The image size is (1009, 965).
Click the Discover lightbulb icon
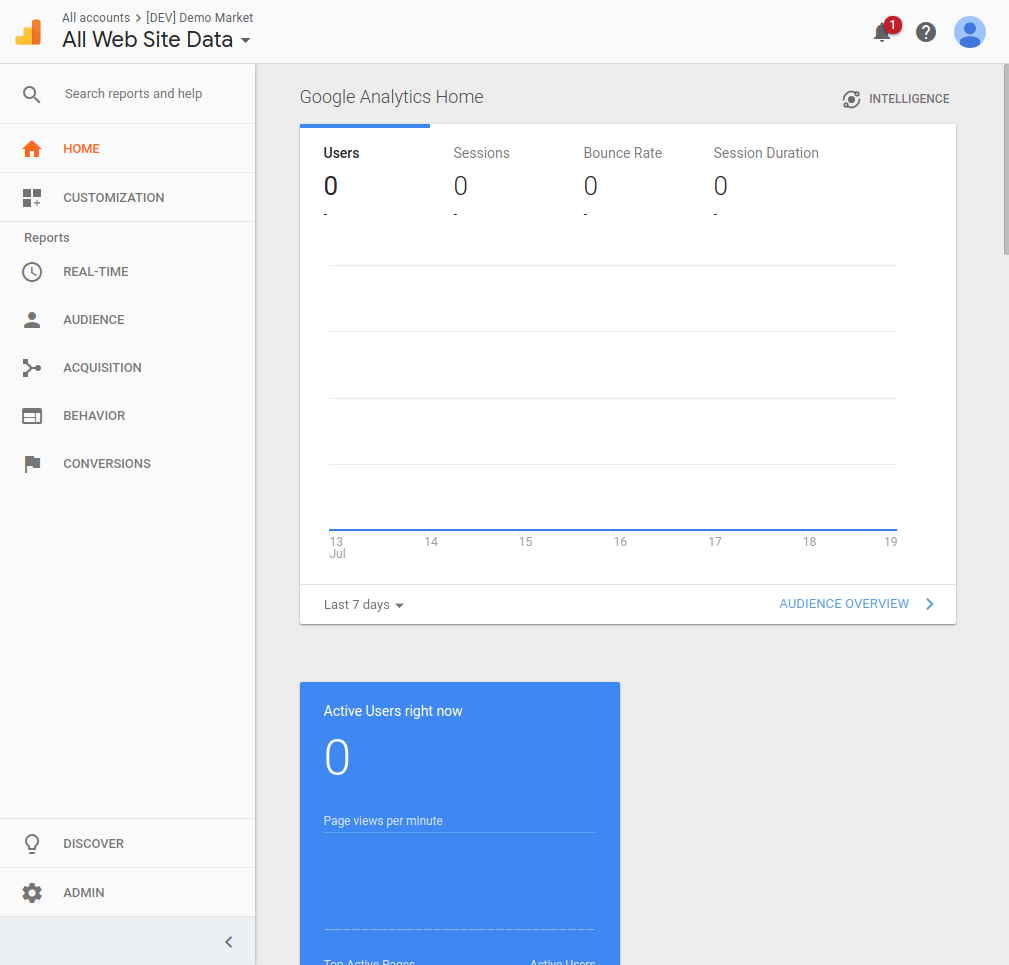coord(32,843)
